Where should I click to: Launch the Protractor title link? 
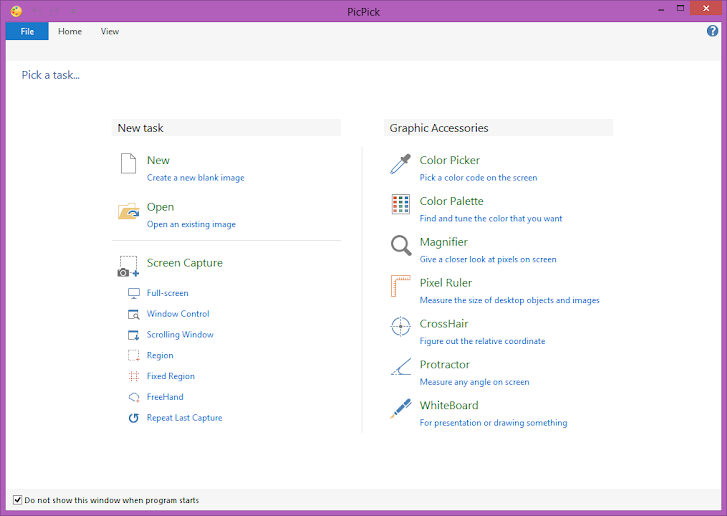[444, 364]
